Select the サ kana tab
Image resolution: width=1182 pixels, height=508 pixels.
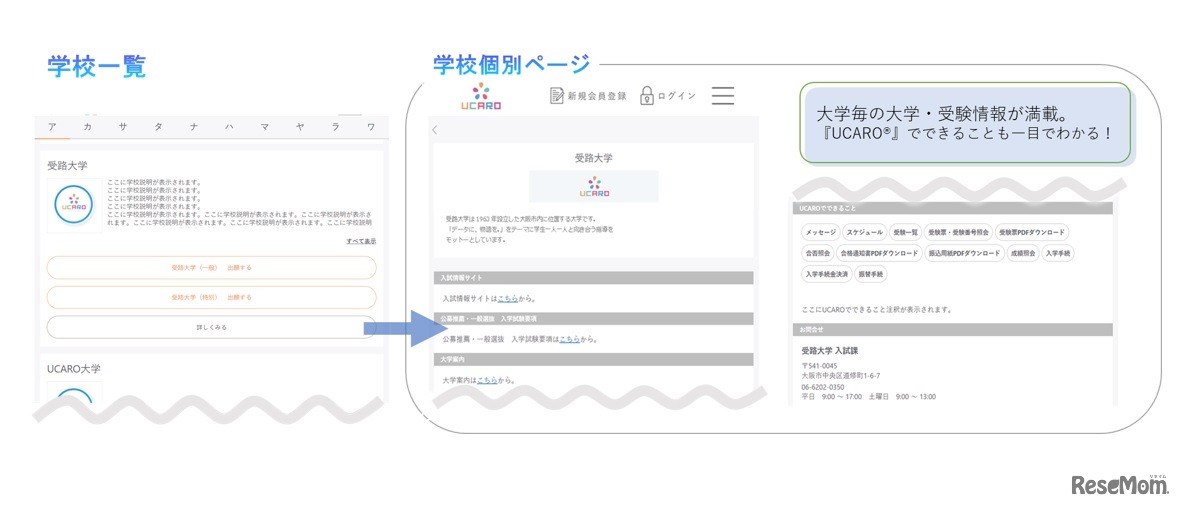[123, 127]
